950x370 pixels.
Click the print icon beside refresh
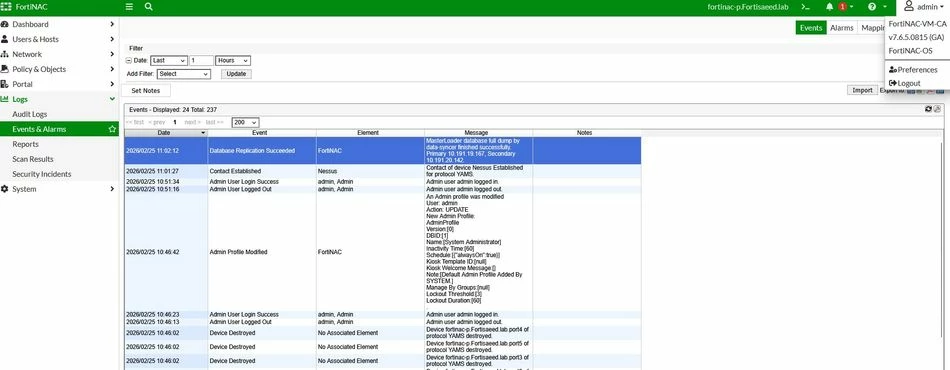click(937, 109)
